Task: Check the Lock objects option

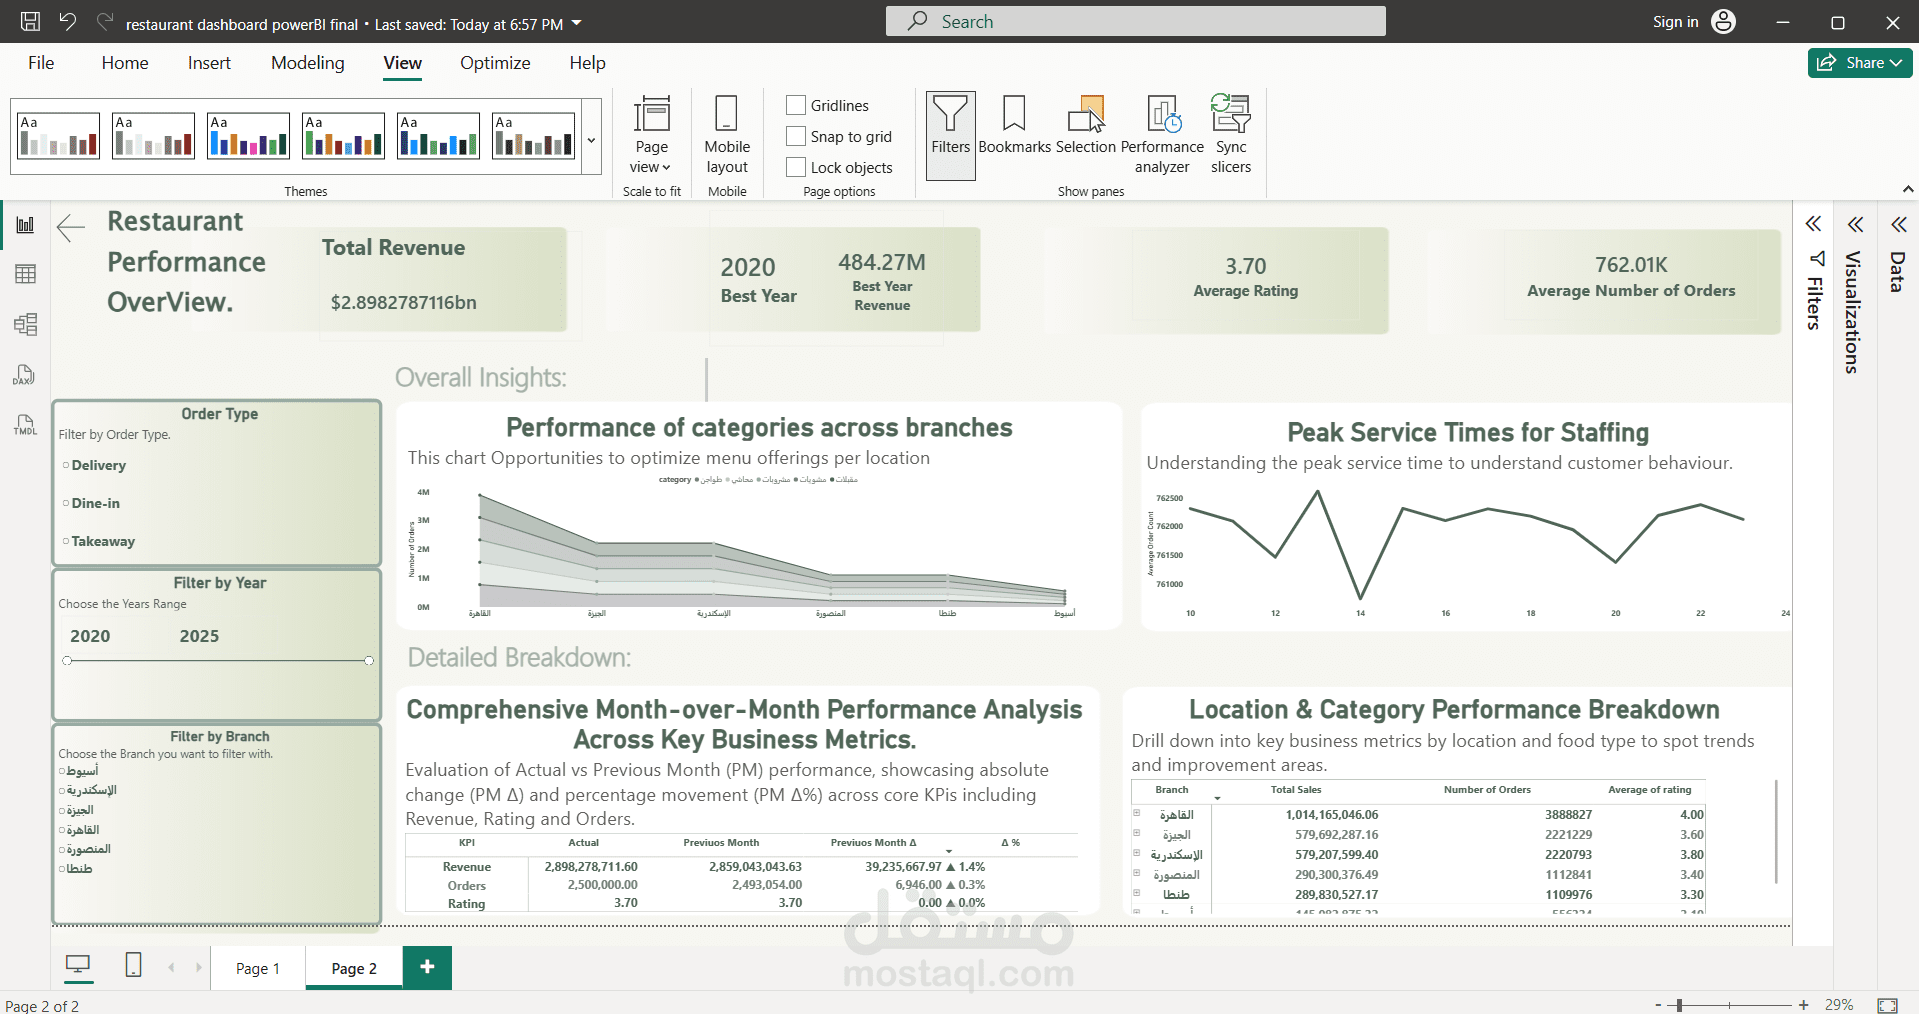Action: click(796, 167)
